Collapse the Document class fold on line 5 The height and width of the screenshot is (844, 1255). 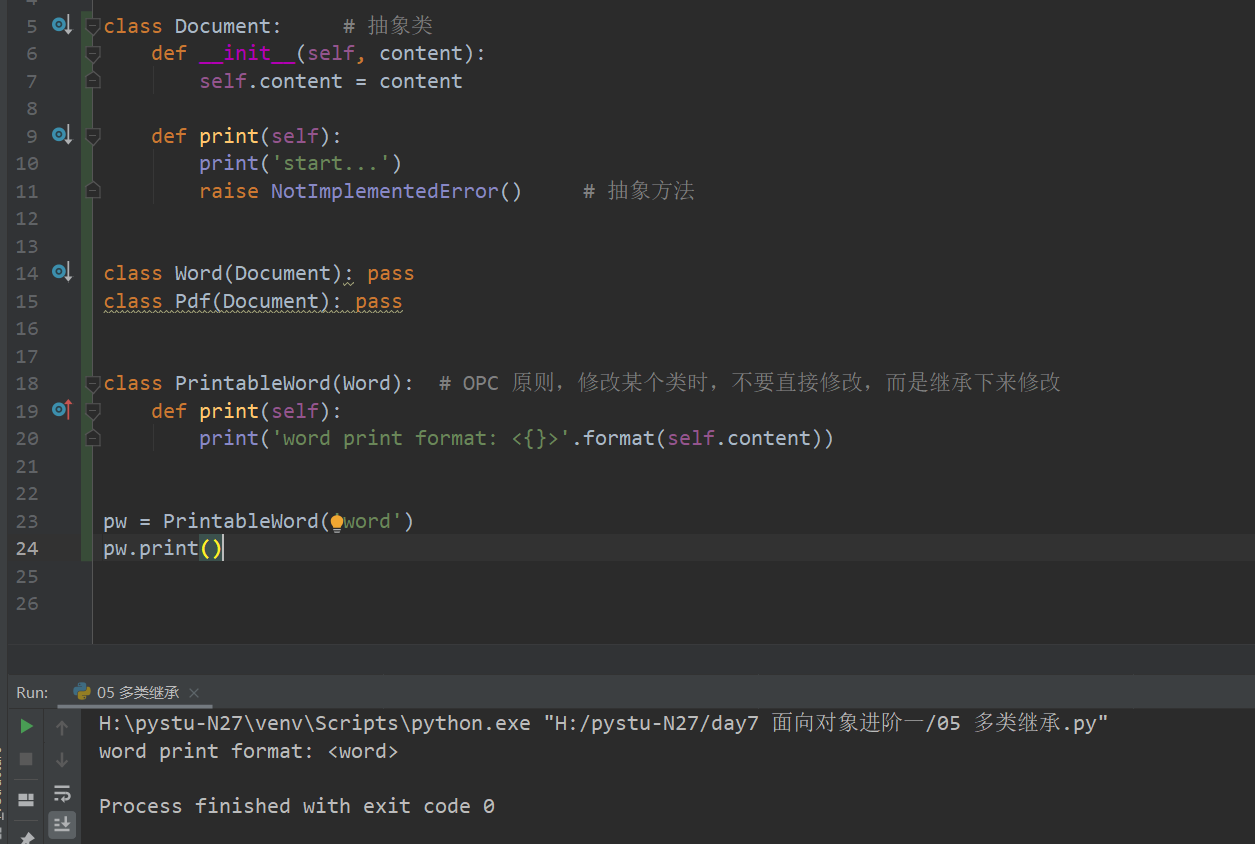[93, 26]
